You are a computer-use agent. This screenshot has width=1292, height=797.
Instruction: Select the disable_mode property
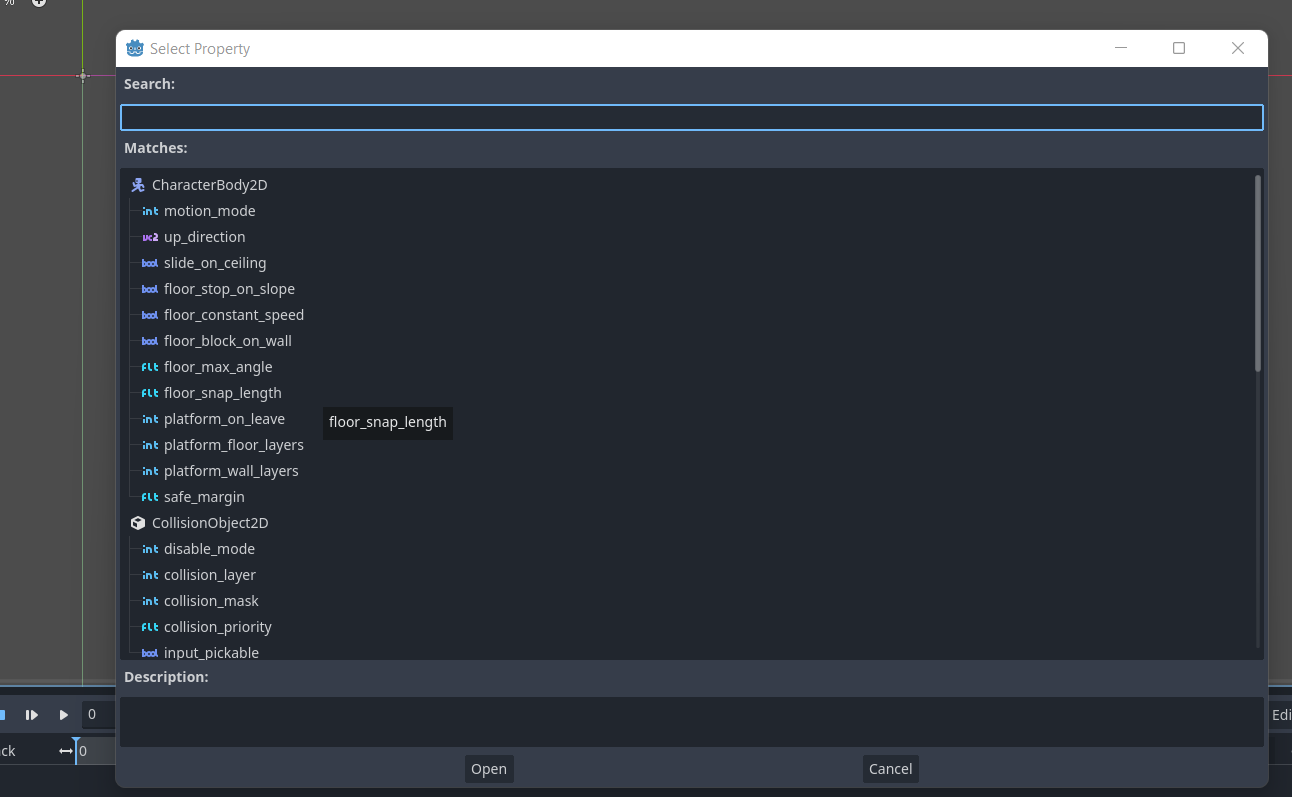point(209,548)
